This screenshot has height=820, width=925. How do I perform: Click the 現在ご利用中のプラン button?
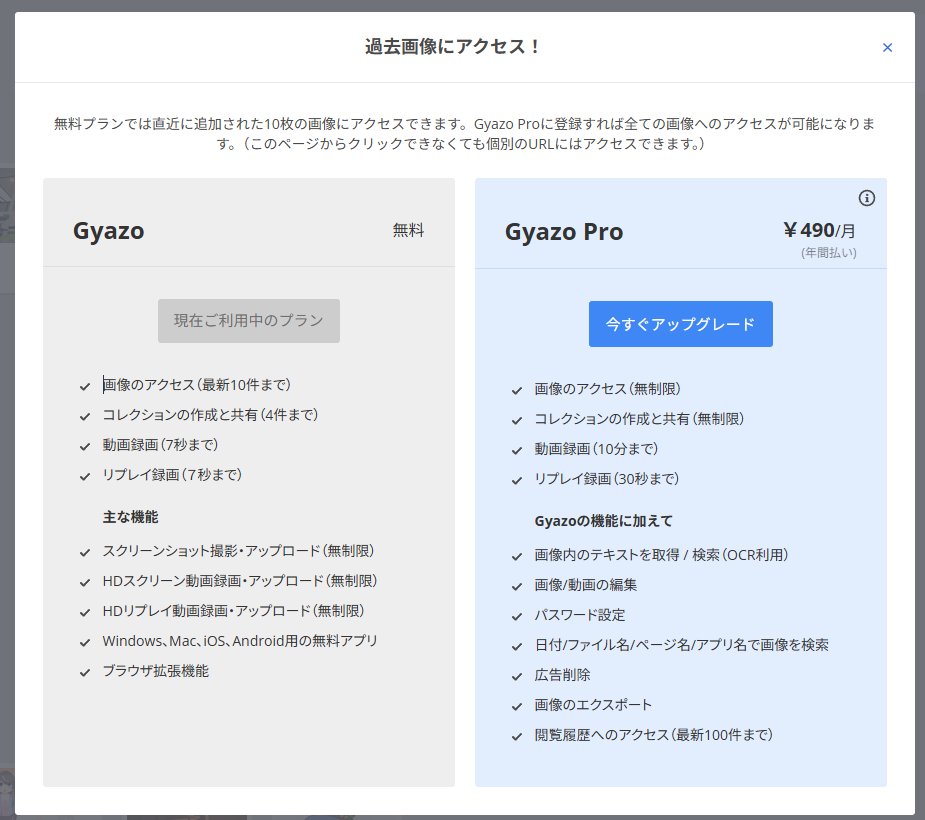(248, 320)
